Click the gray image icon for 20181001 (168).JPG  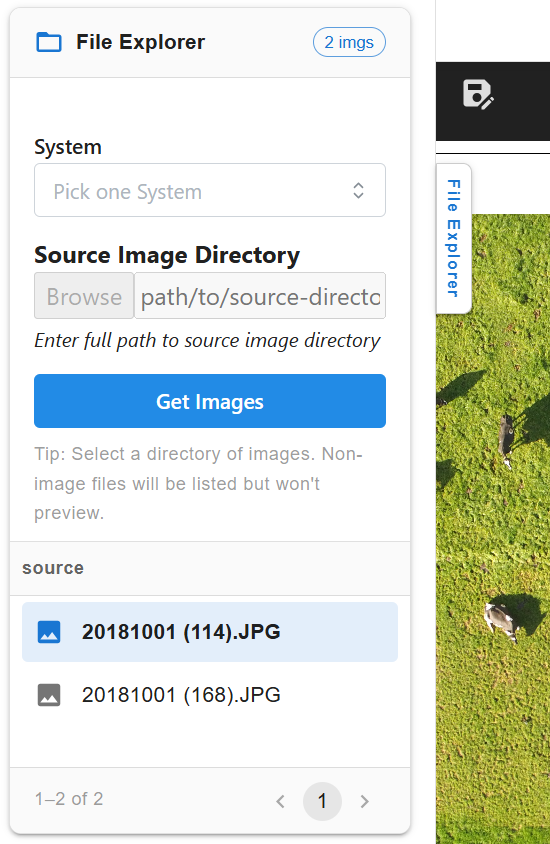click(x=49, y=695)
